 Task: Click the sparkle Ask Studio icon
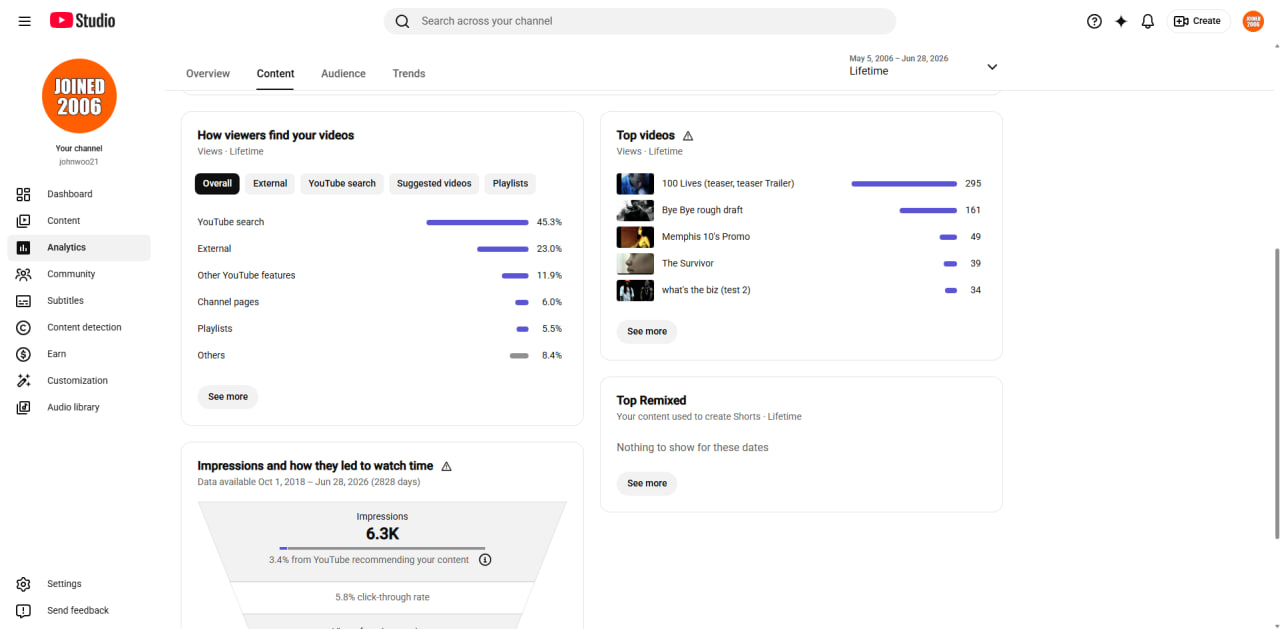(1121, 21)
